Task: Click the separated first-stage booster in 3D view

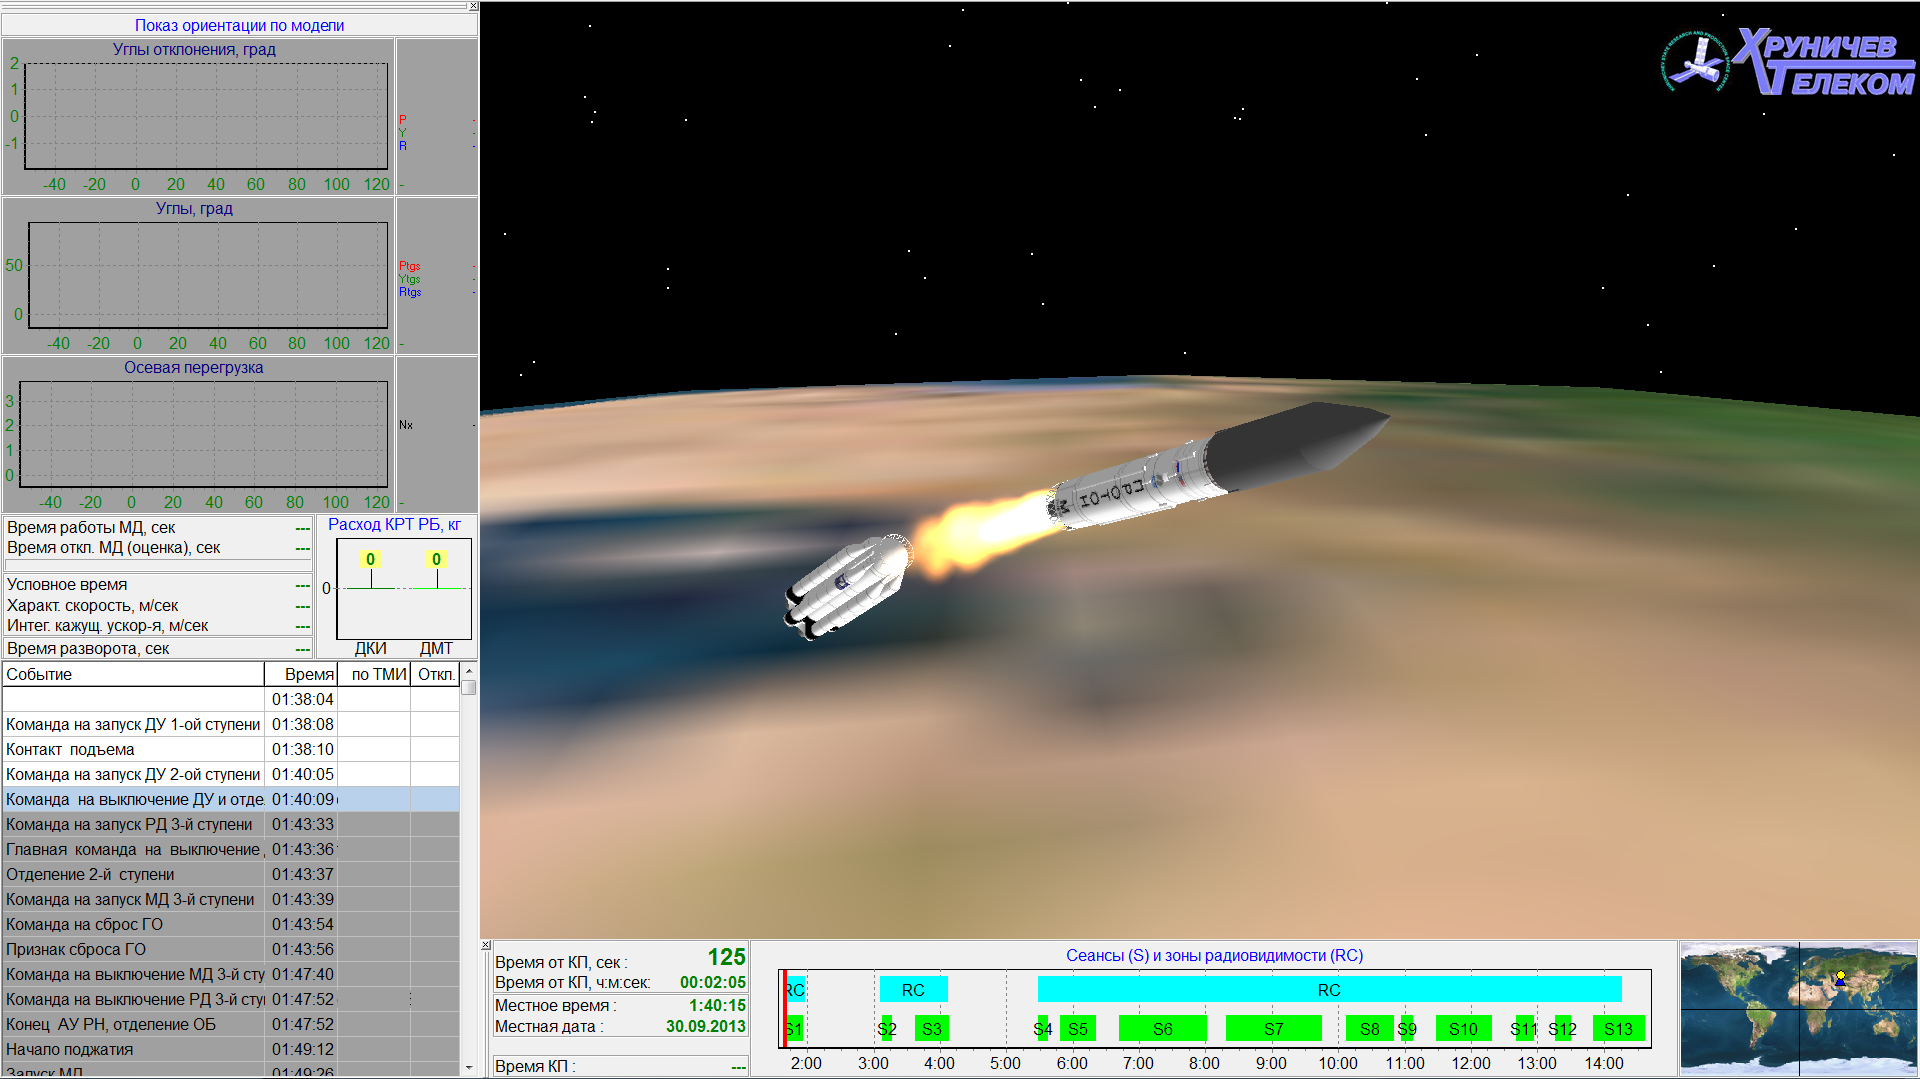Action: click(846, 586)
